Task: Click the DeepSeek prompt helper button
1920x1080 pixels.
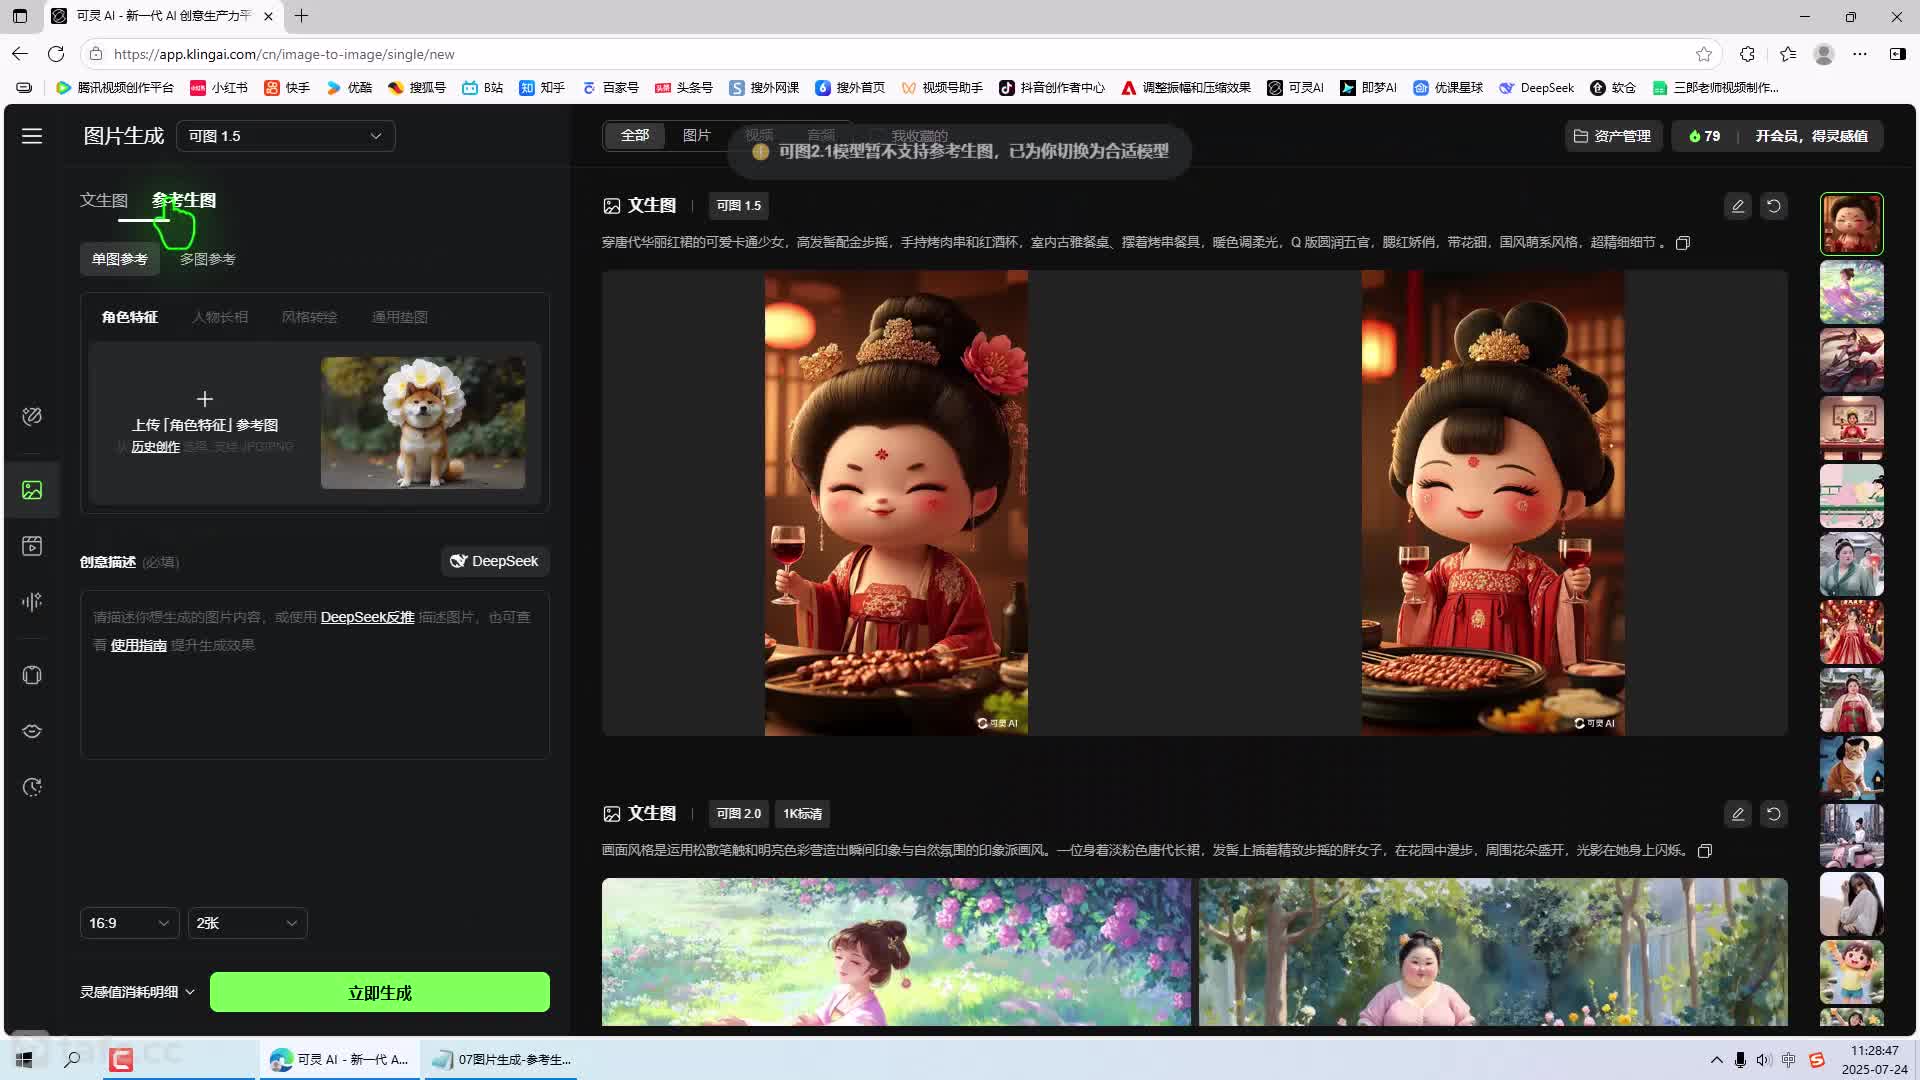Action: [495, 561]
